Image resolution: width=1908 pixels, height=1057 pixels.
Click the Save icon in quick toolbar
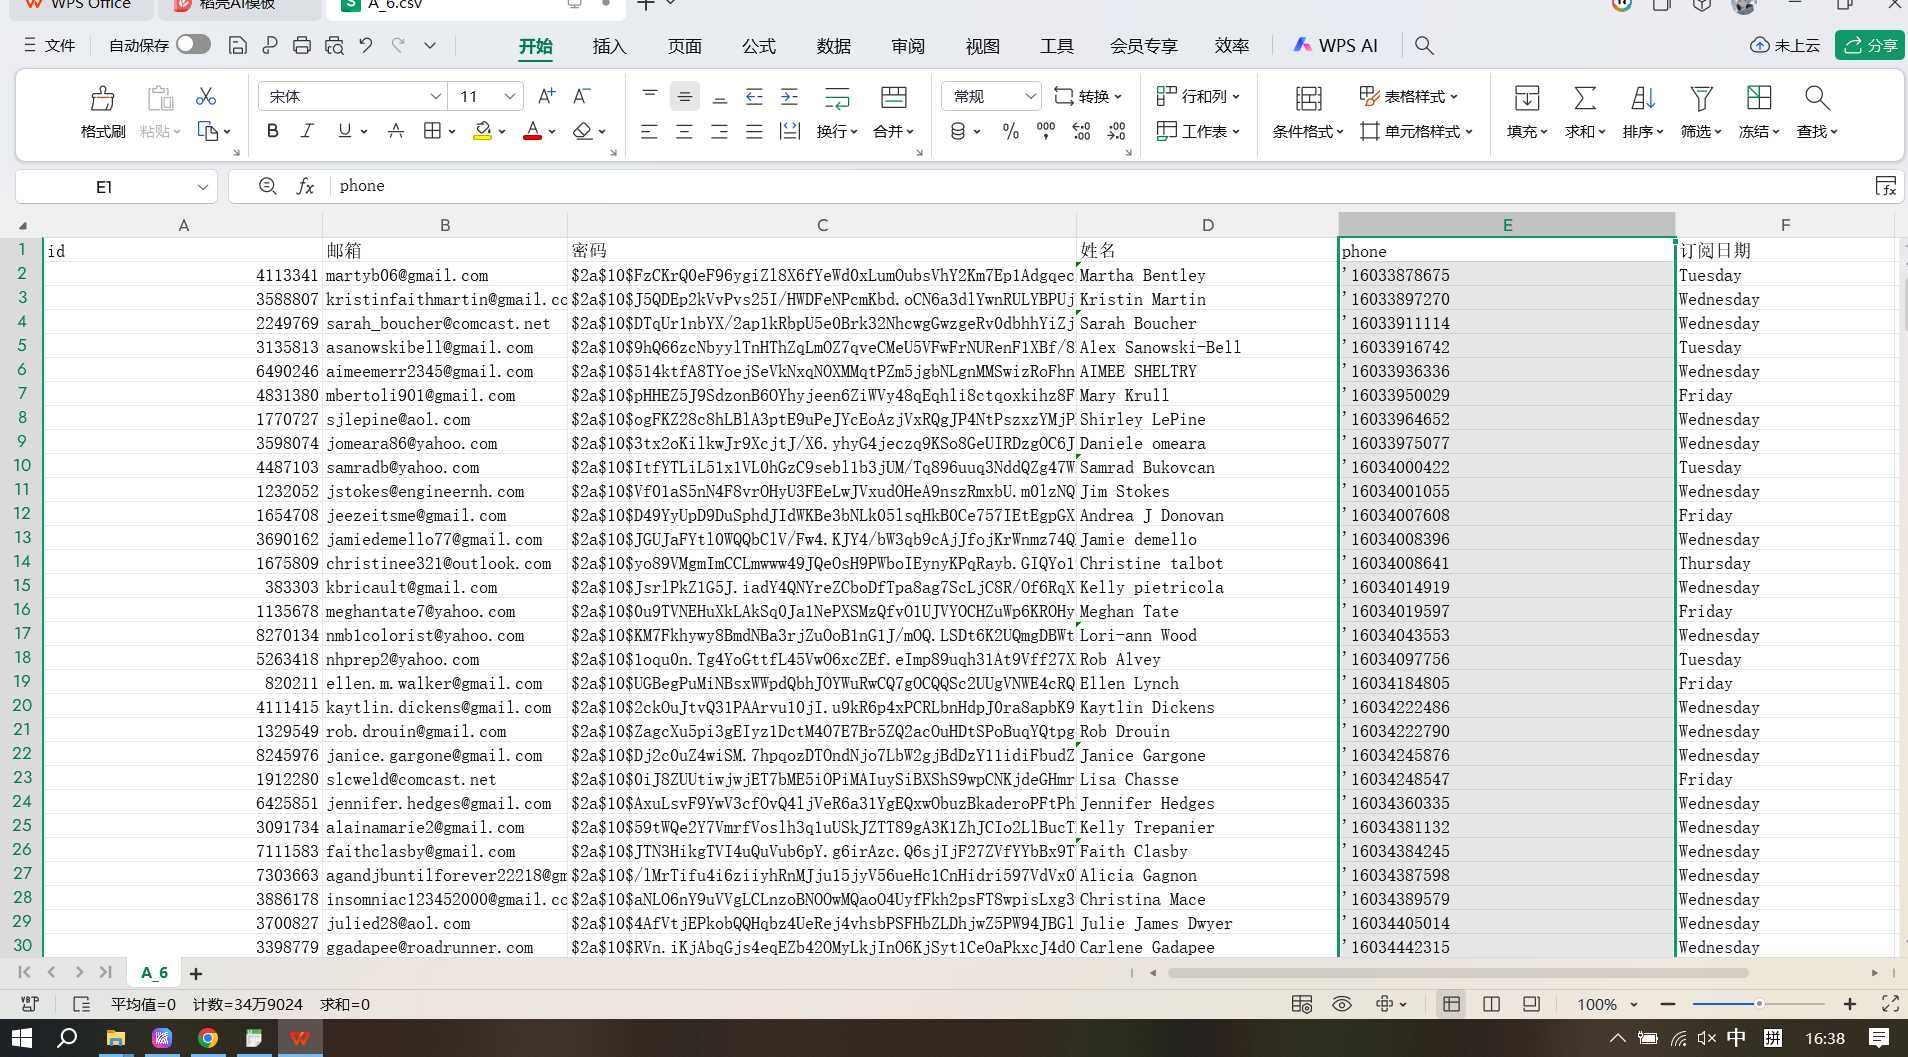coord(238,45)
